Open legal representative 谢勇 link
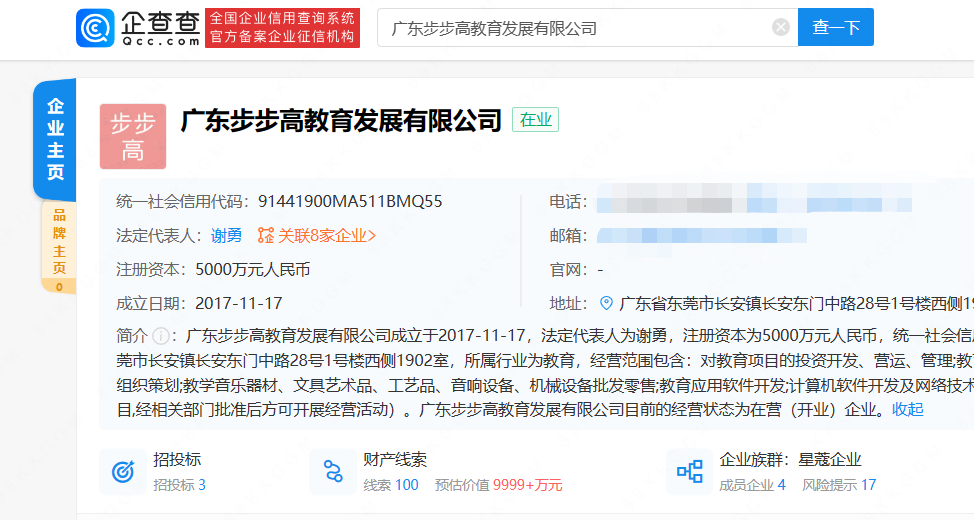 tap(226, 235)
